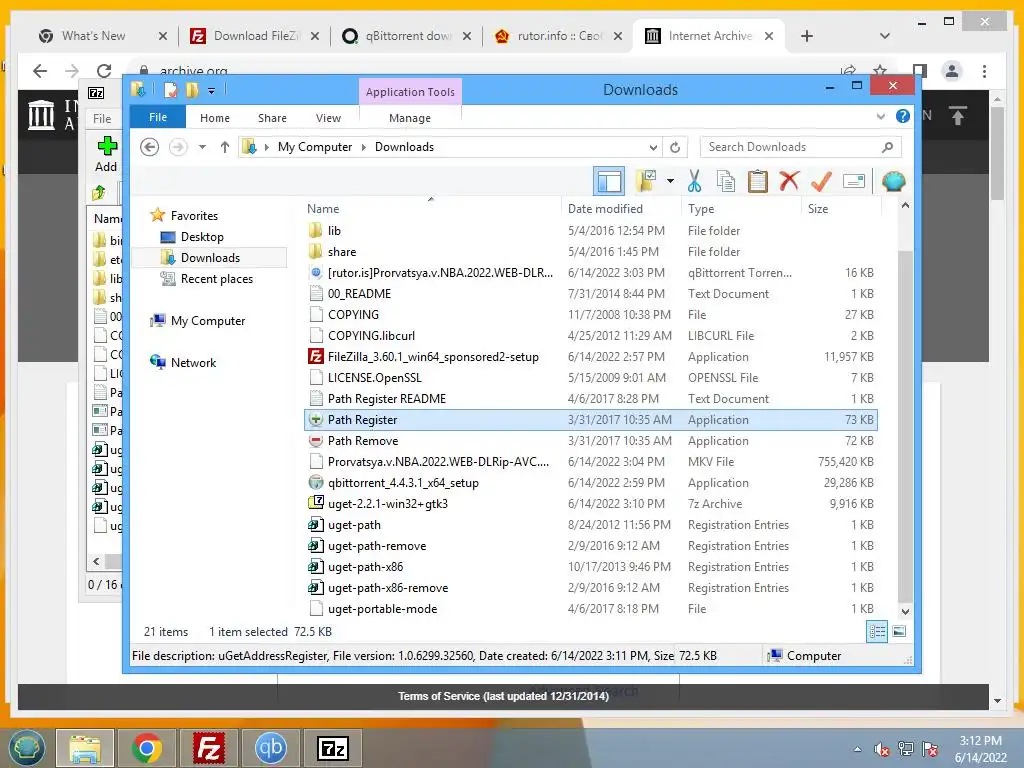The height and width of the screenshot is (768, 1024).
Task: Open the Share ribbon tab
Action: click(x=272, y=118)
